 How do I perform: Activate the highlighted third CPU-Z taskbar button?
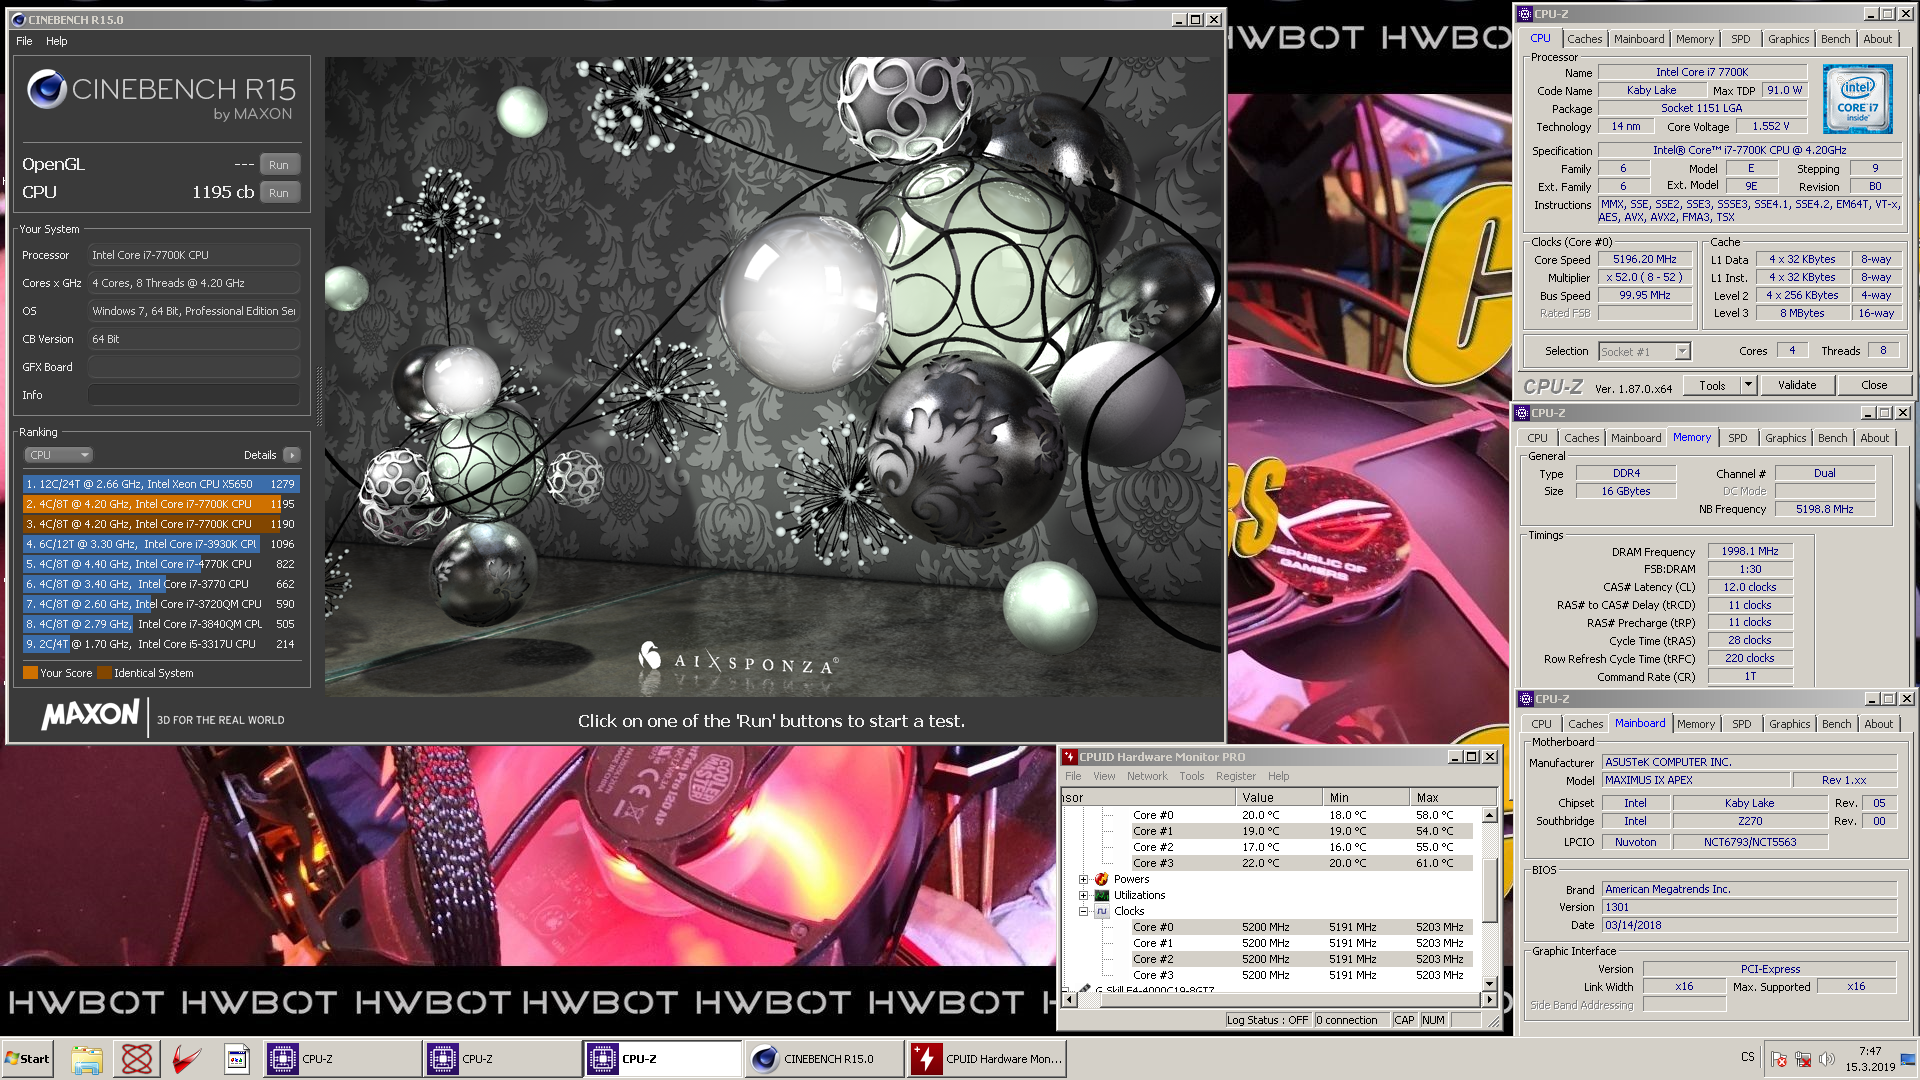[x=662, y=1059]
